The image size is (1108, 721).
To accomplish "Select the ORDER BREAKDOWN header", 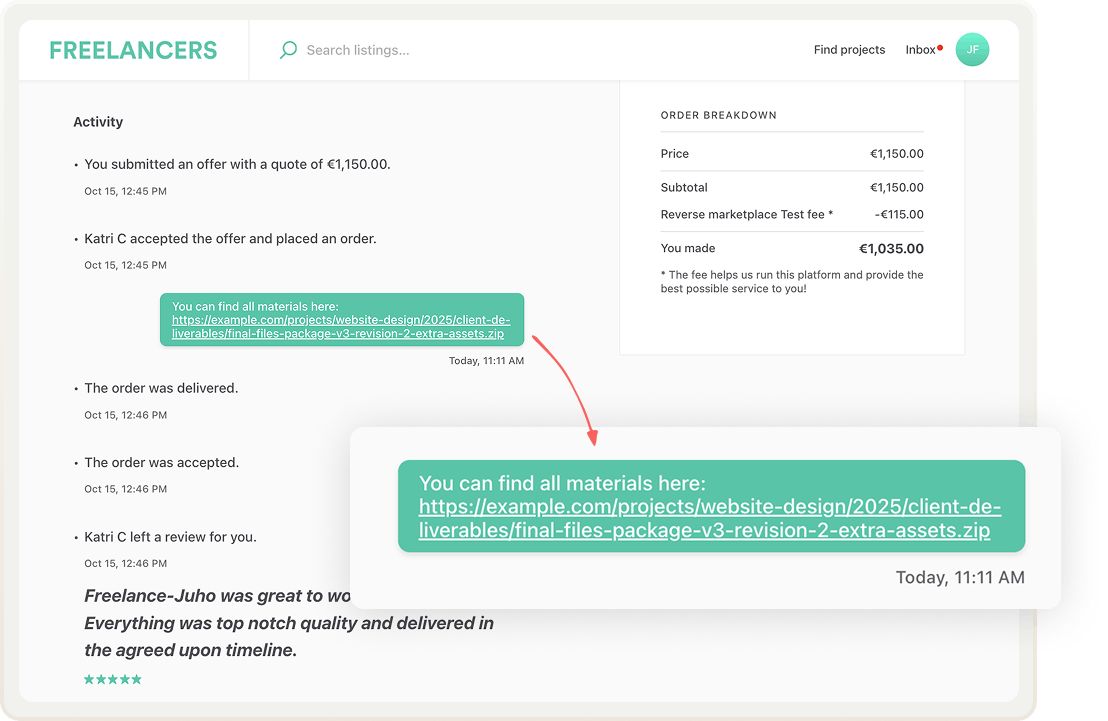I will click(x=718, y=115).
